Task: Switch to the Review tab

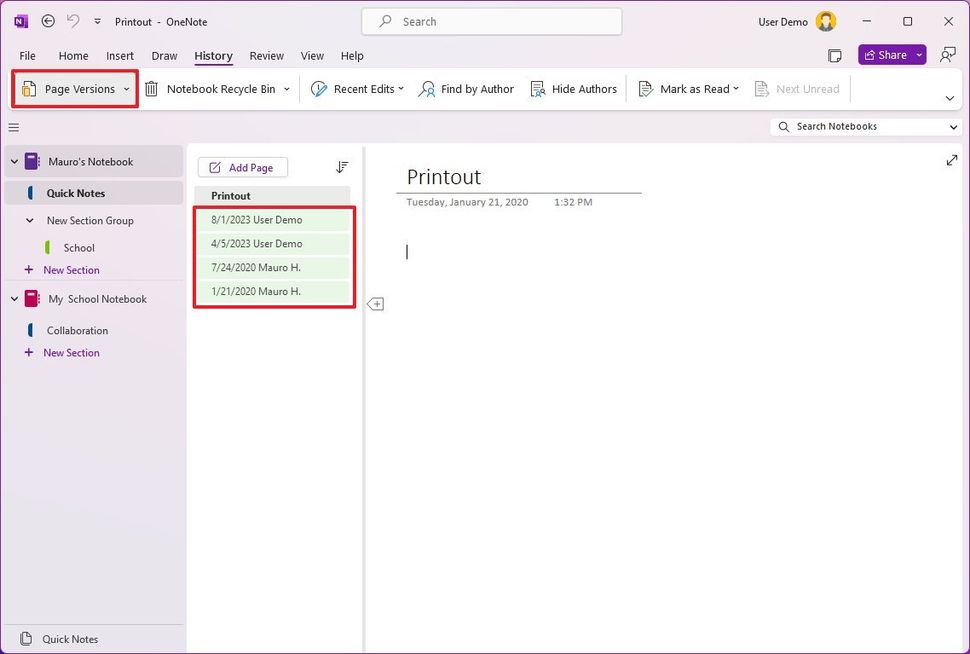Action: (266, 56)
